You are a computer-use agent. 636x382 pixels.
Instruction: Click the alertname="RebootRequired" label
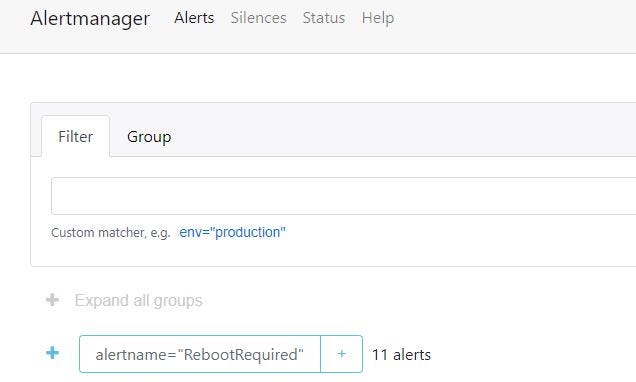pyautogui.click(x=200, y=354)
